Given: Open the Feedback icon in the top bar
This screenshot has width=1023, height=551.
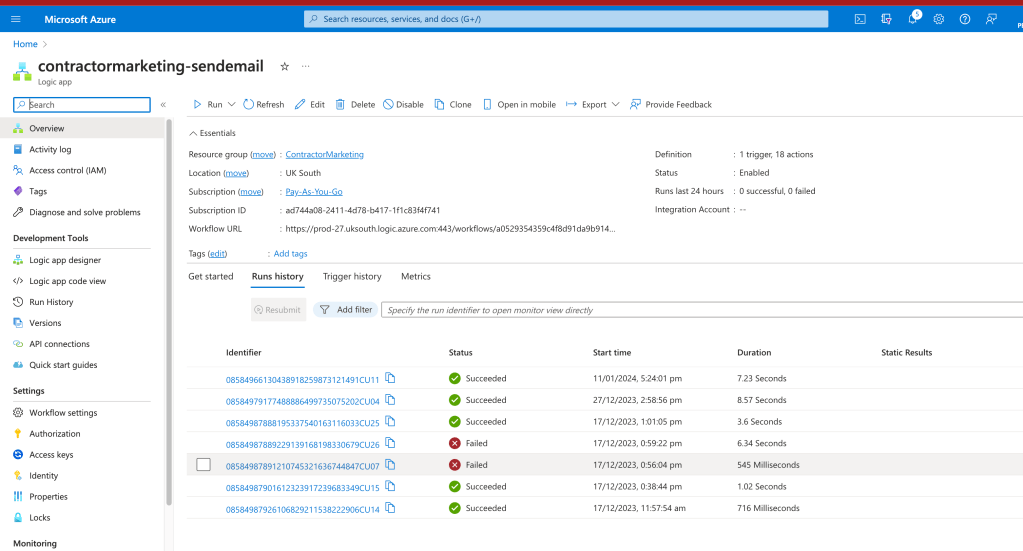Looking at the screenshot, I should [x=991, y=19].
